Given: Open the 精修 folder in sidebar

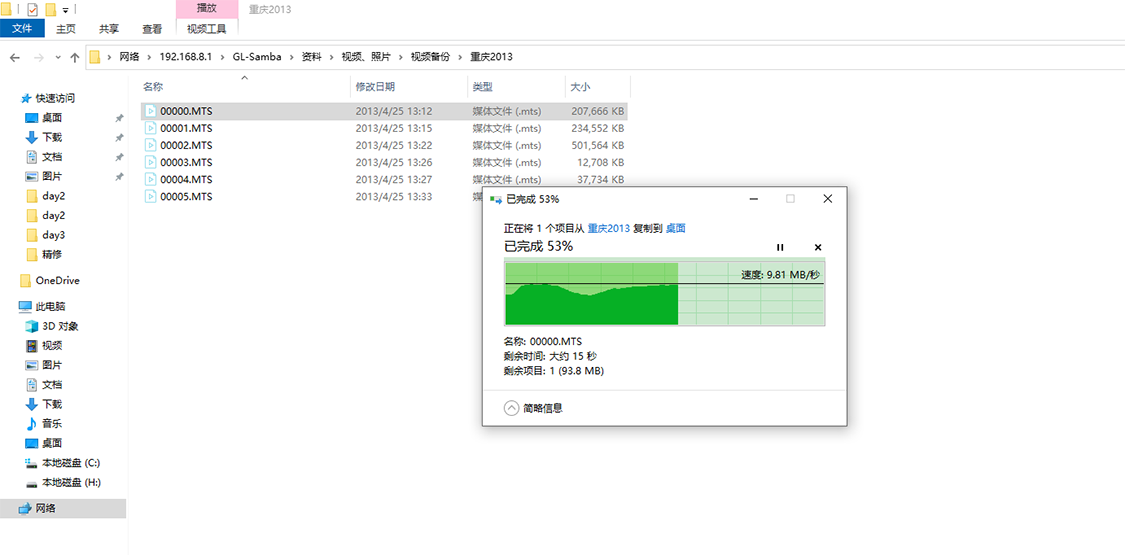Looking at the screenshot, I should click(52, 254).
